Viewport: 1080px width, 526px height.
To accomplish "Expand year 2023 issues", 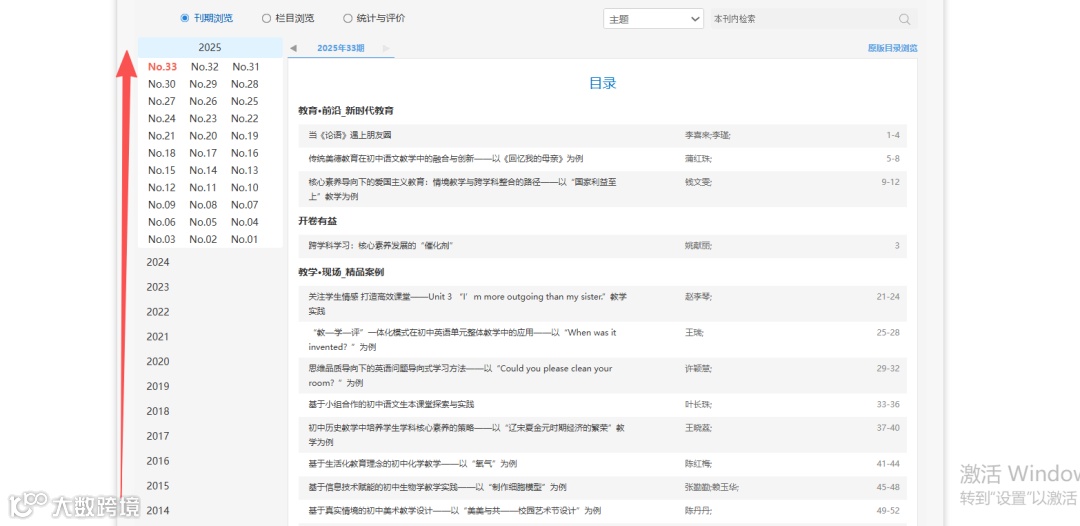I will coord(158,287).
